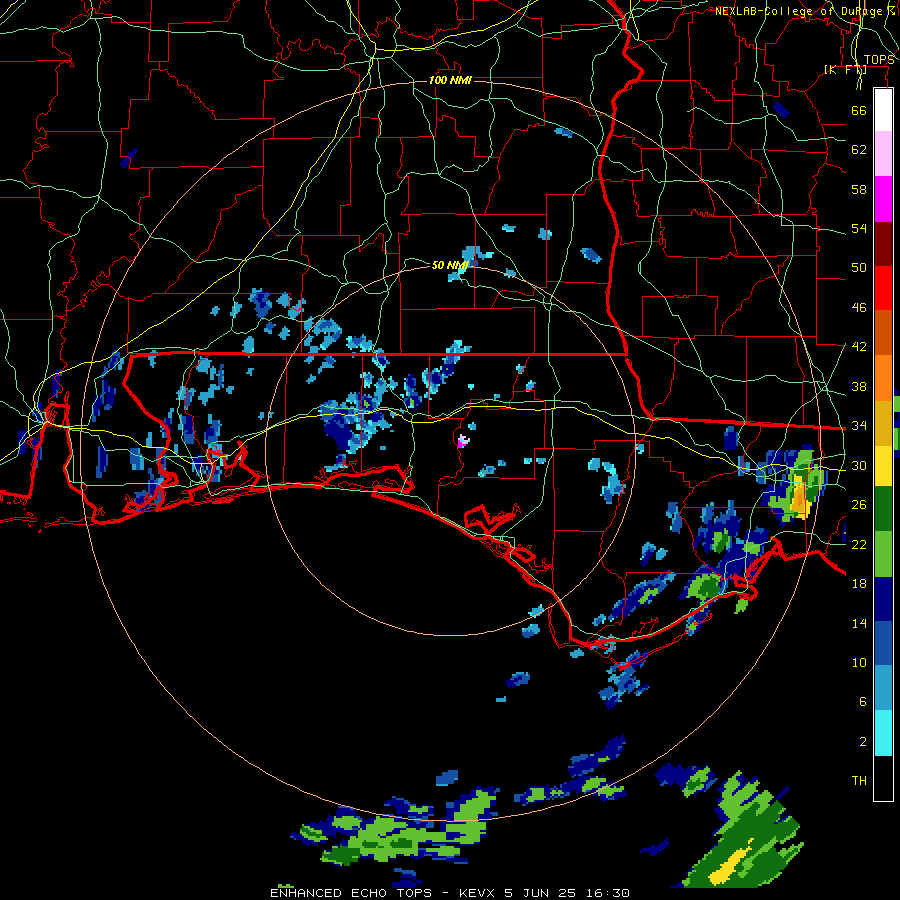Click the 46 legend value

tap(859, 308)
